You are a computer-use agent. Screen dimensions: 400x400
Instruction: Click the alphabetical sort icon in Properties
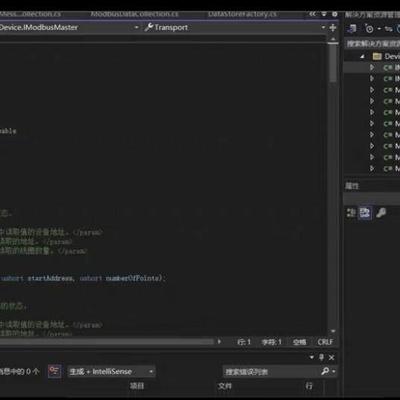[x=365, y=213]
